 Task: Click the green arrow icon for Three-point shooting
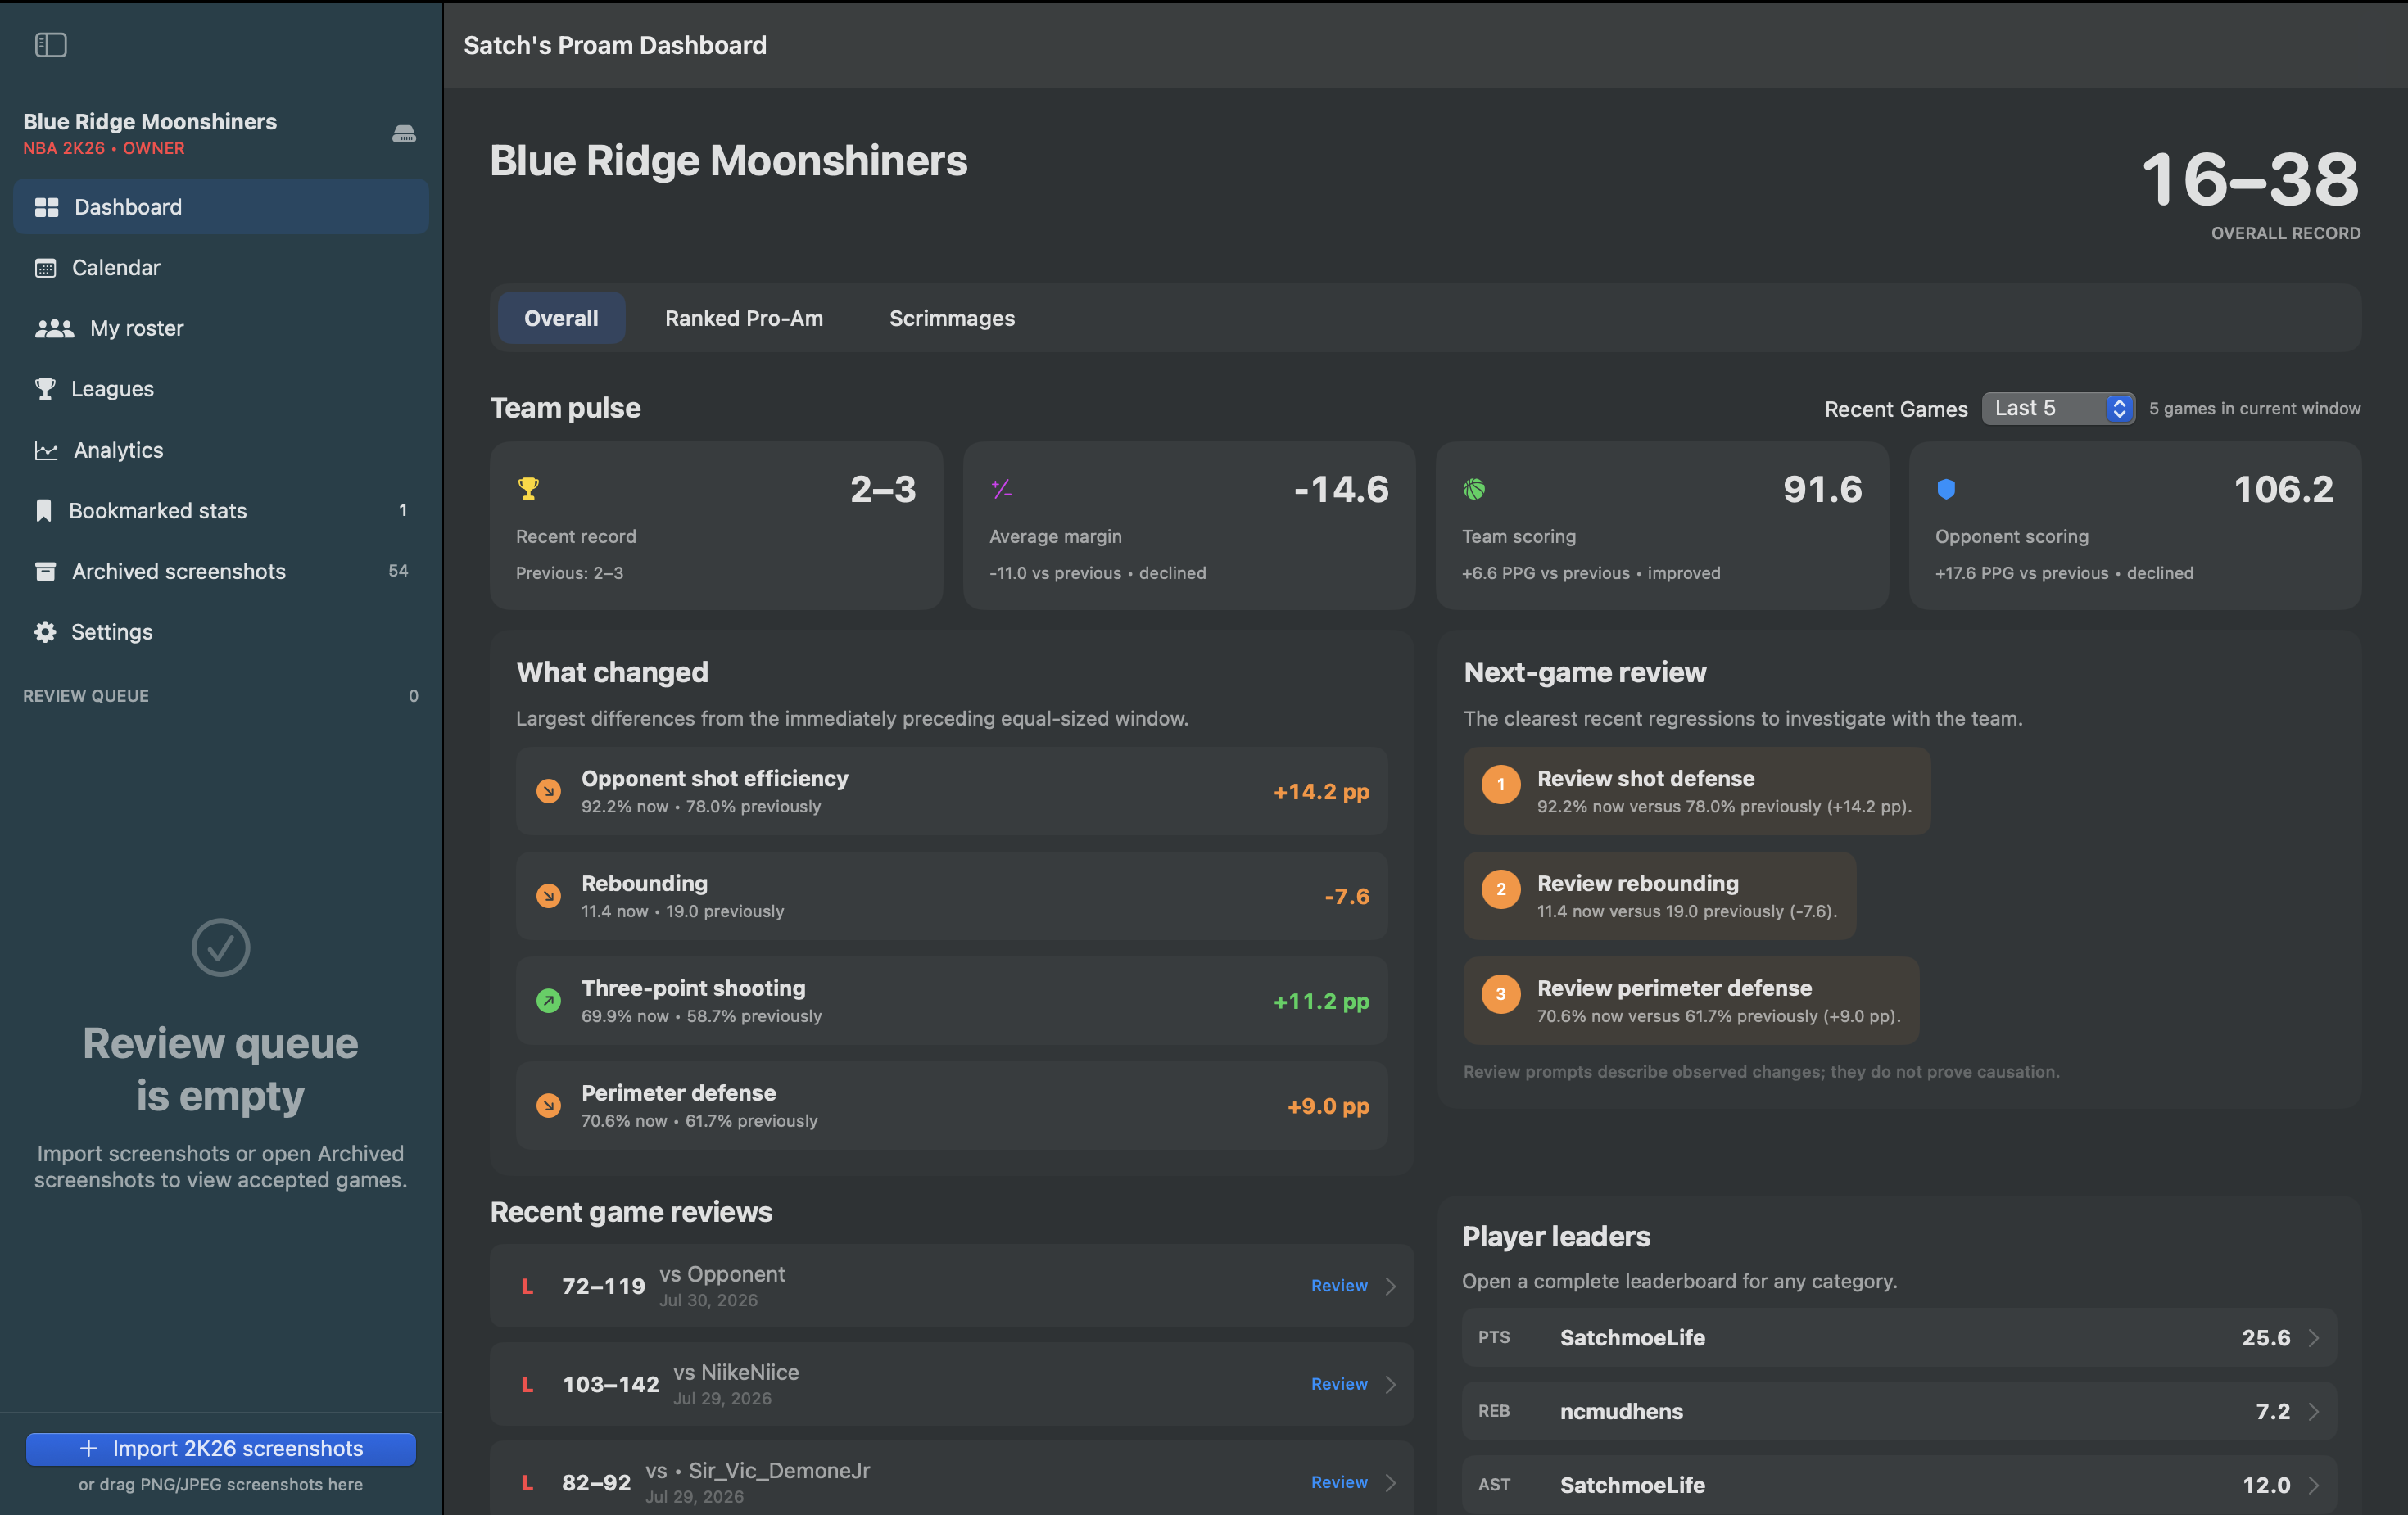click(548, 1001)
